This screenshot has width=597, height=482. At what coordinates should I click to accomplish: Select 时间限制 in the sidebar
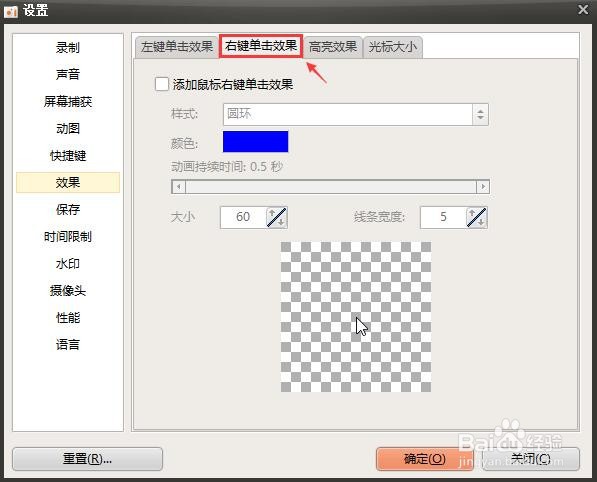[x=68, y=236]
